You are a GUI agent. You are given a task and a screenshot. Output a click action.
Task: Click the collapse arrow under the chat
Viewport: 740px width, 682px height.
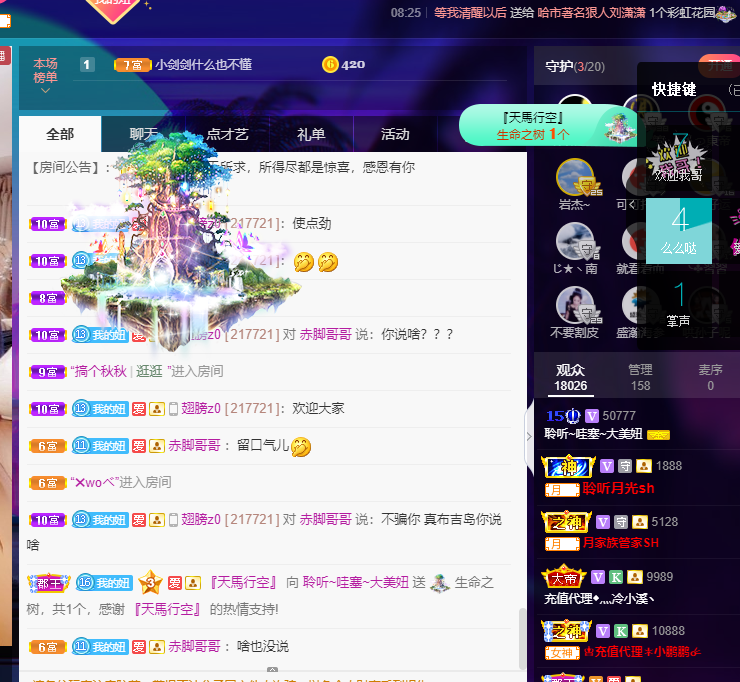(x=272, y=670)
